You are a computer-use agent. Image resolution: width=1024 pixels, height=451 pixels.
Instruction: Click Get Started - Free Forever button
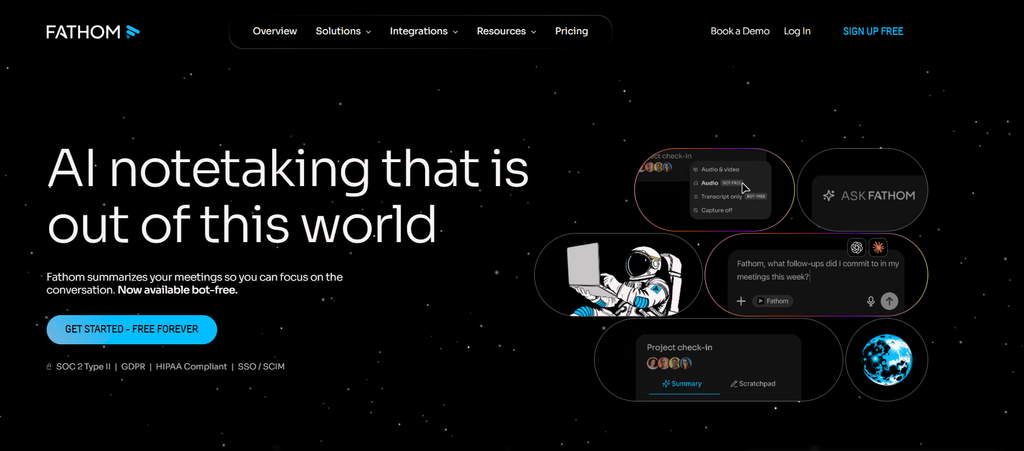[x=131, y=330]
